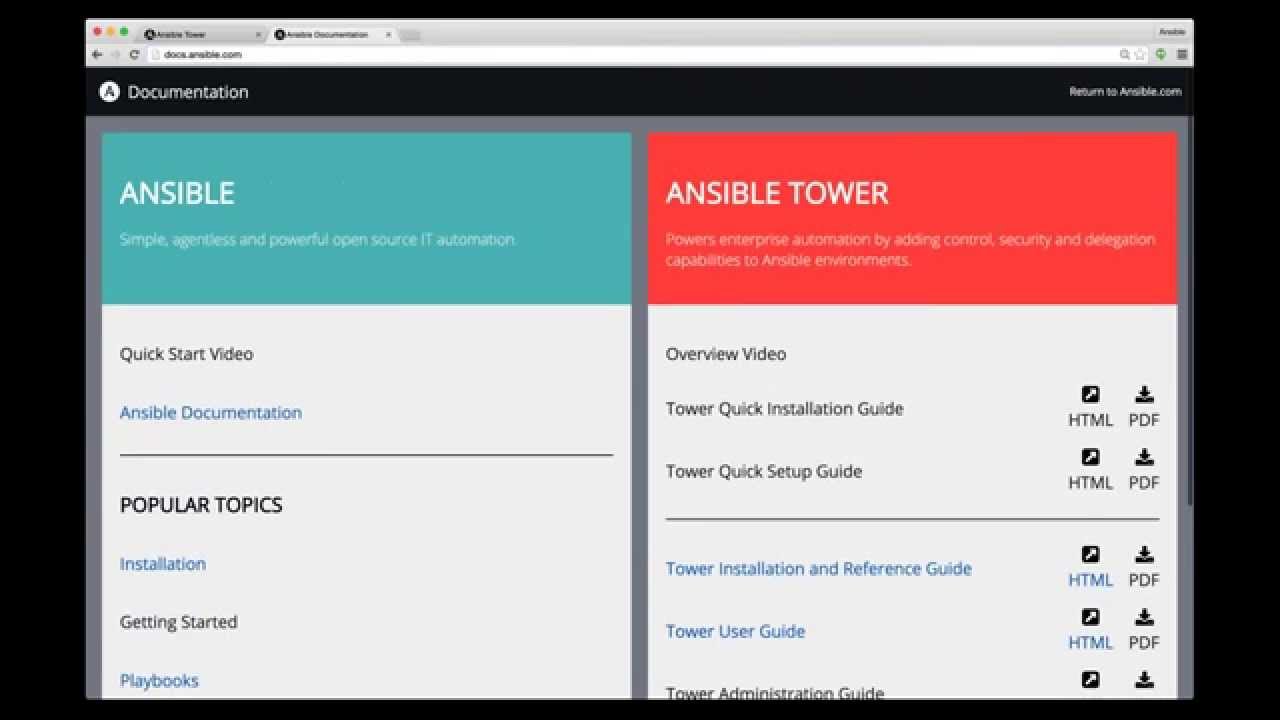Click the green extension icon in toolbar
The width and height of the screenshot is (1280, 720).
tap(1161, 55)
